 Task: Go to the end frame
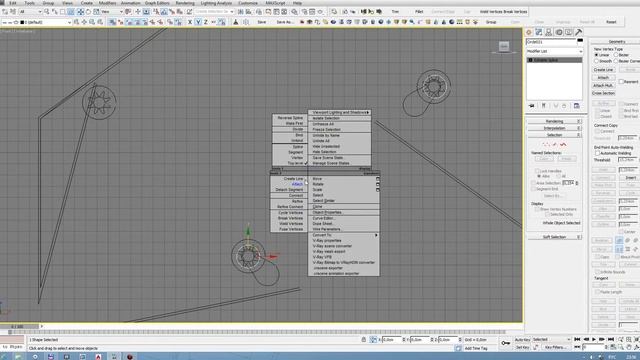click(611, 339)
